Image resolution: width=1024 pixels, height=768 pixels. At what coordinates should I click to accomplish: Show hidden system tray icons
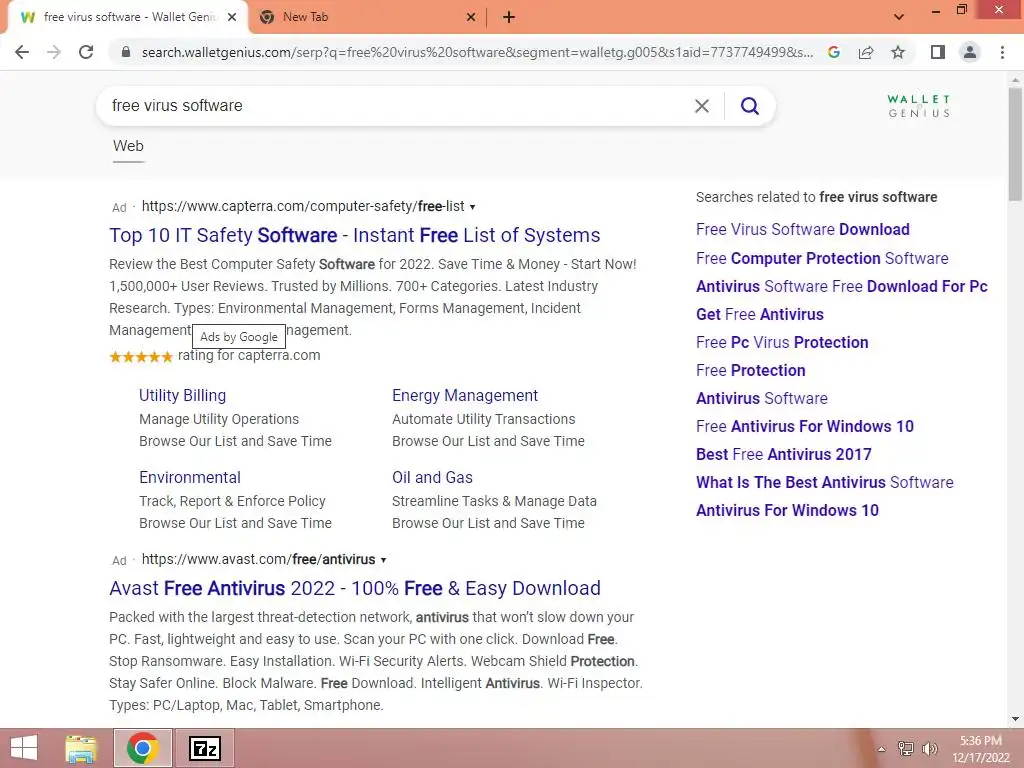coord(881,749)
